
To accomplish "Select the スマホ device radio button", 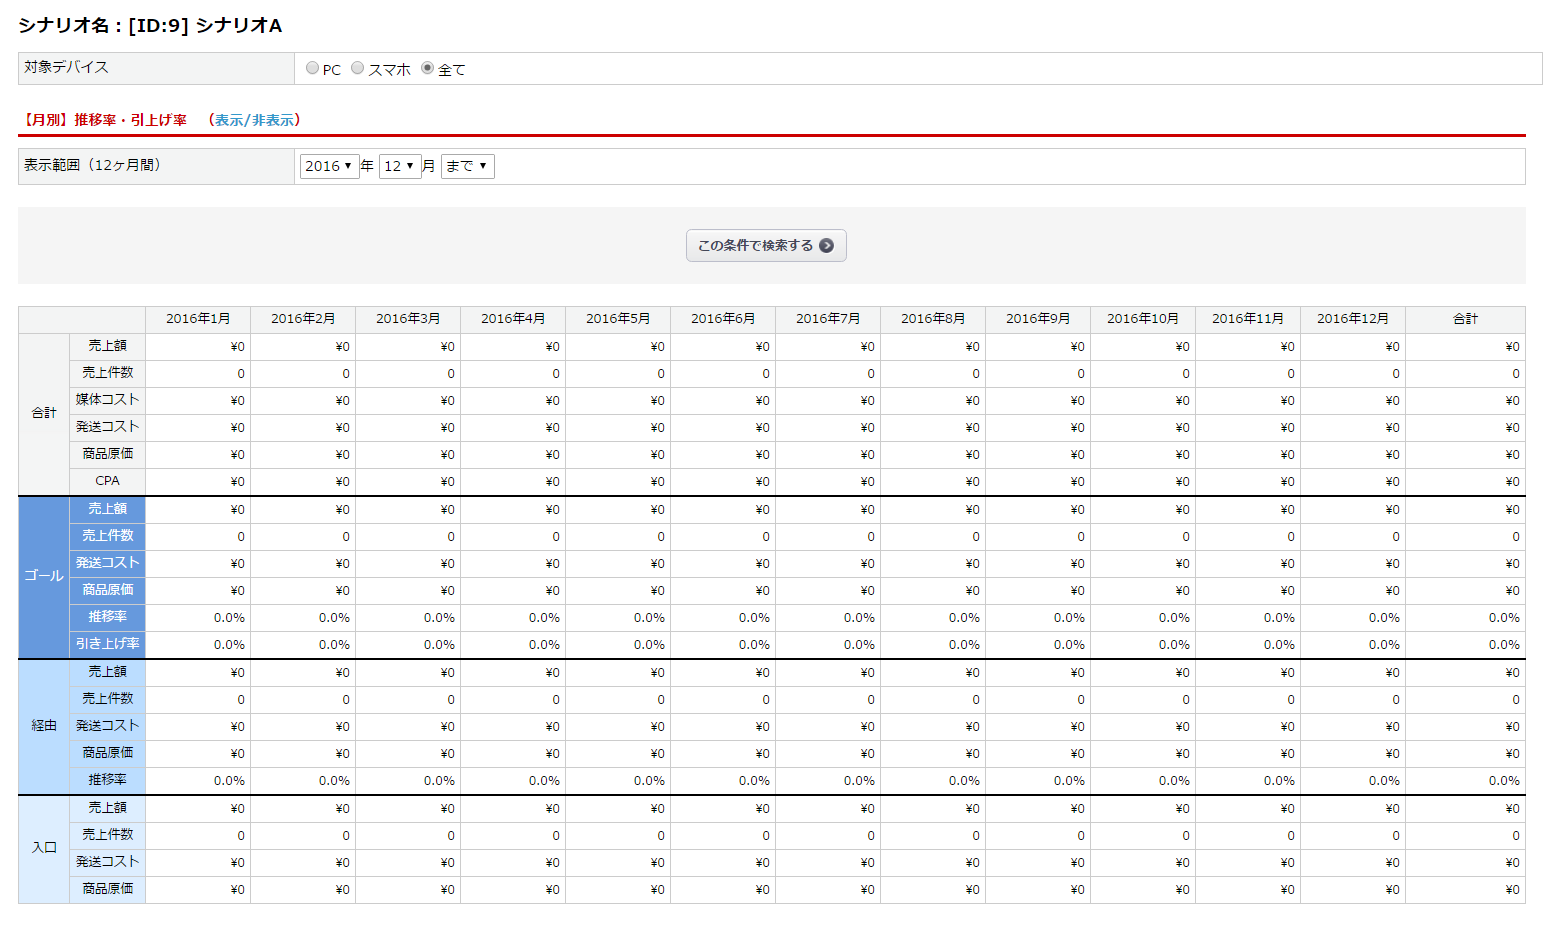I will (x=357, y=68).
